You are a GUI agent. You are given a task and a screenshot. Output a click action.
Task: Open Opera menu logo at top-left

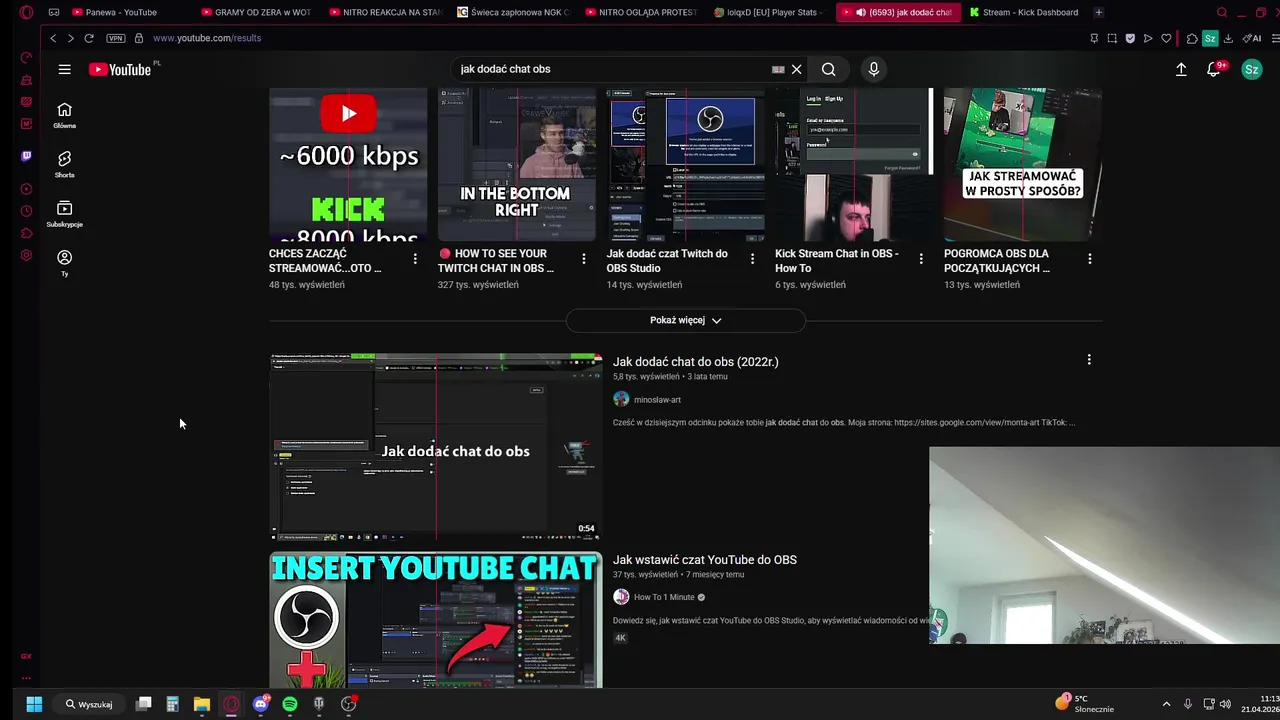pos(26,12)
